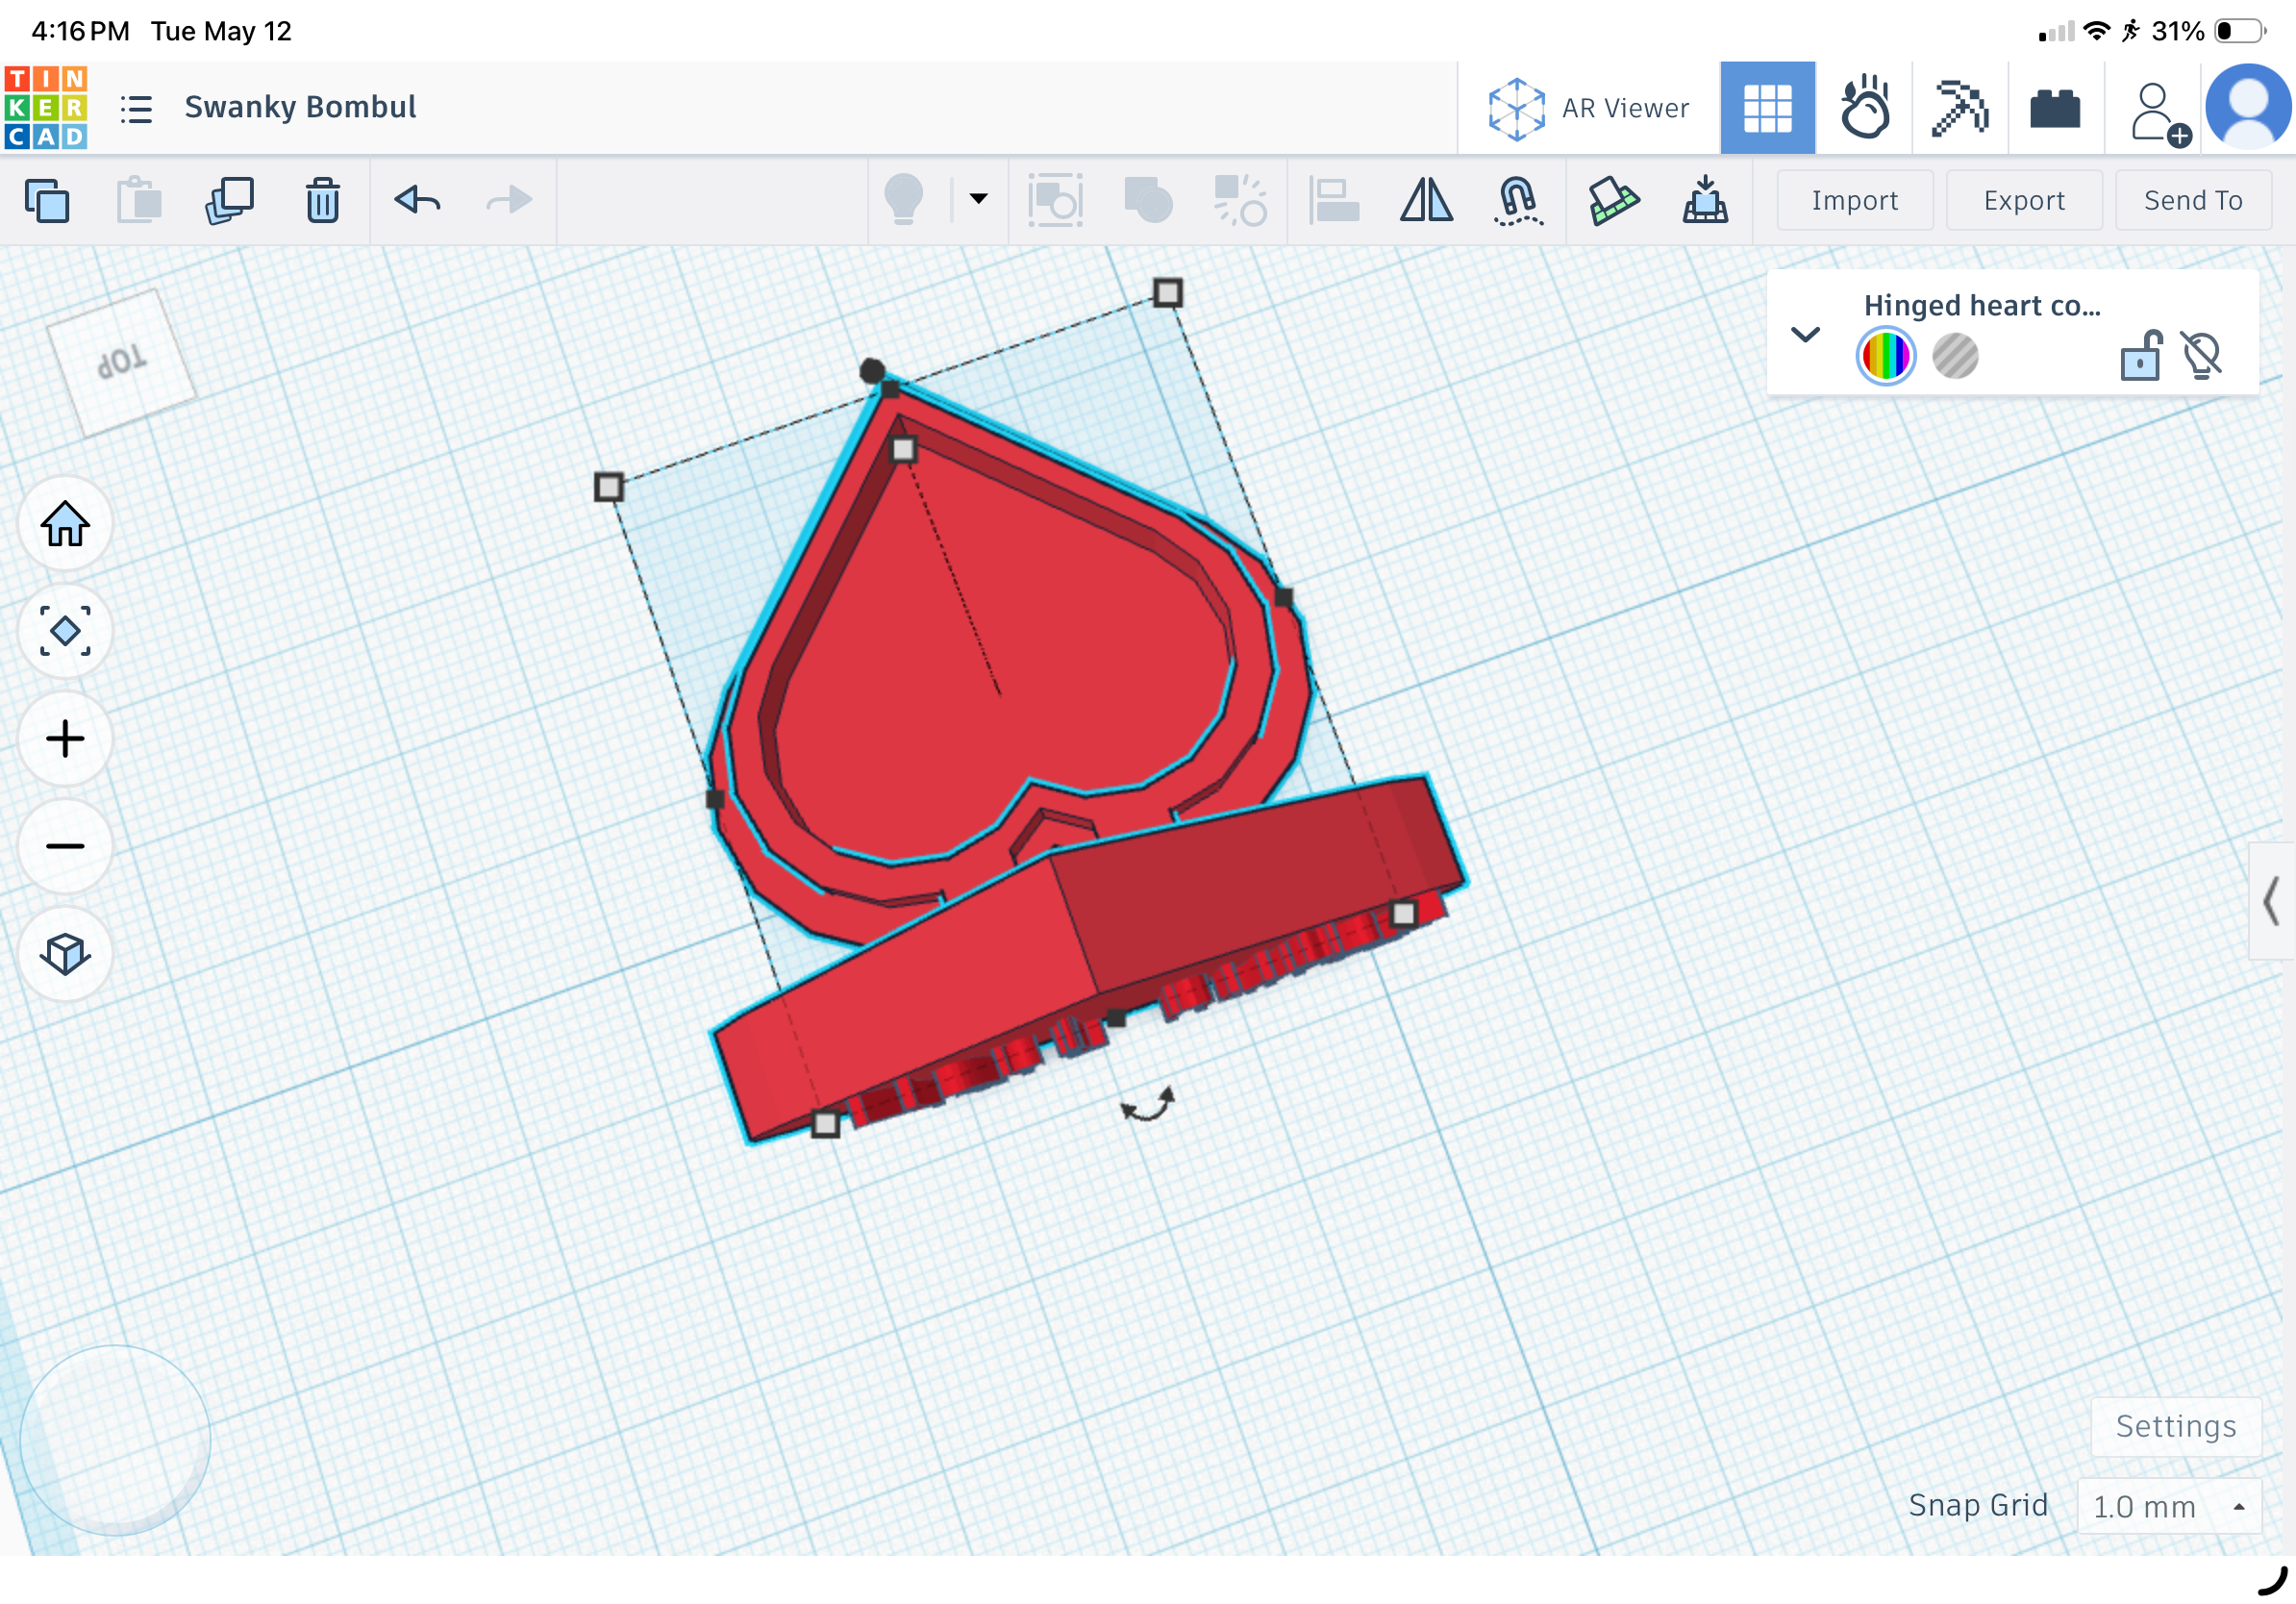Toggle show-all lightbulb icon in toolbar
Screen dimensions: 2296x1604
[903, 200]
